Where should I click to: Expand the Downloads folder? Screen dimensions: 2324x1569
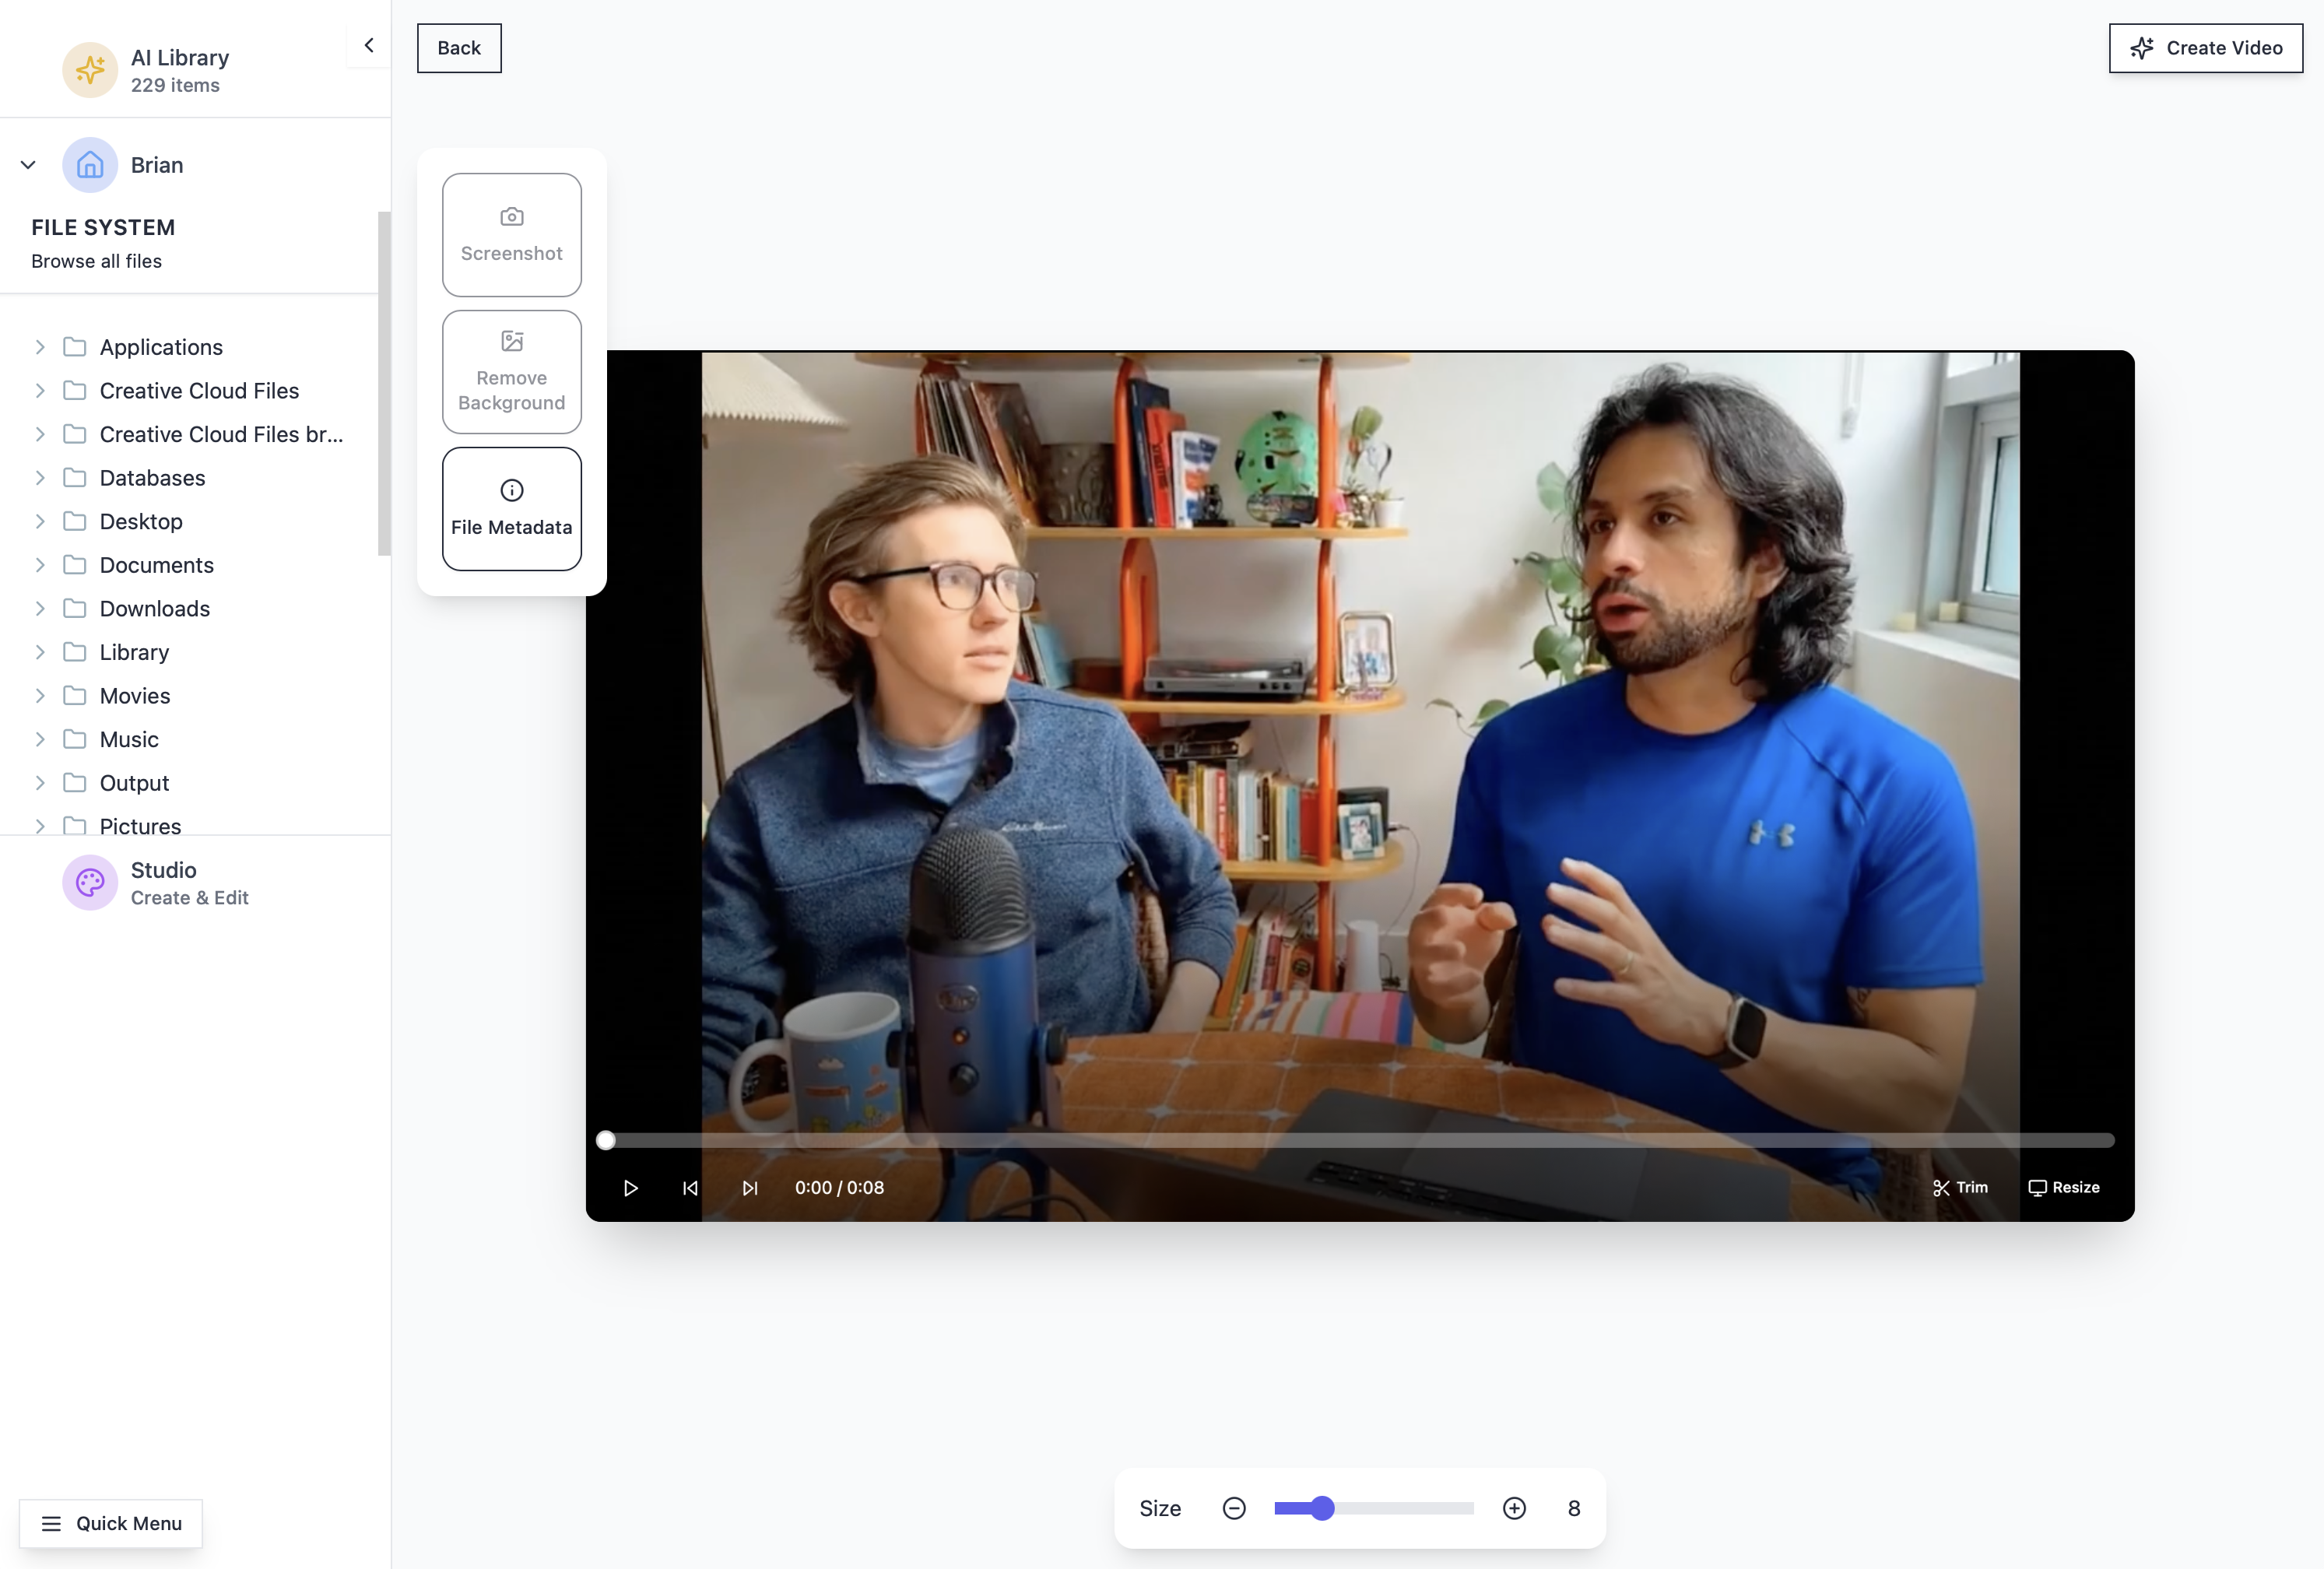tap(40, 609)
